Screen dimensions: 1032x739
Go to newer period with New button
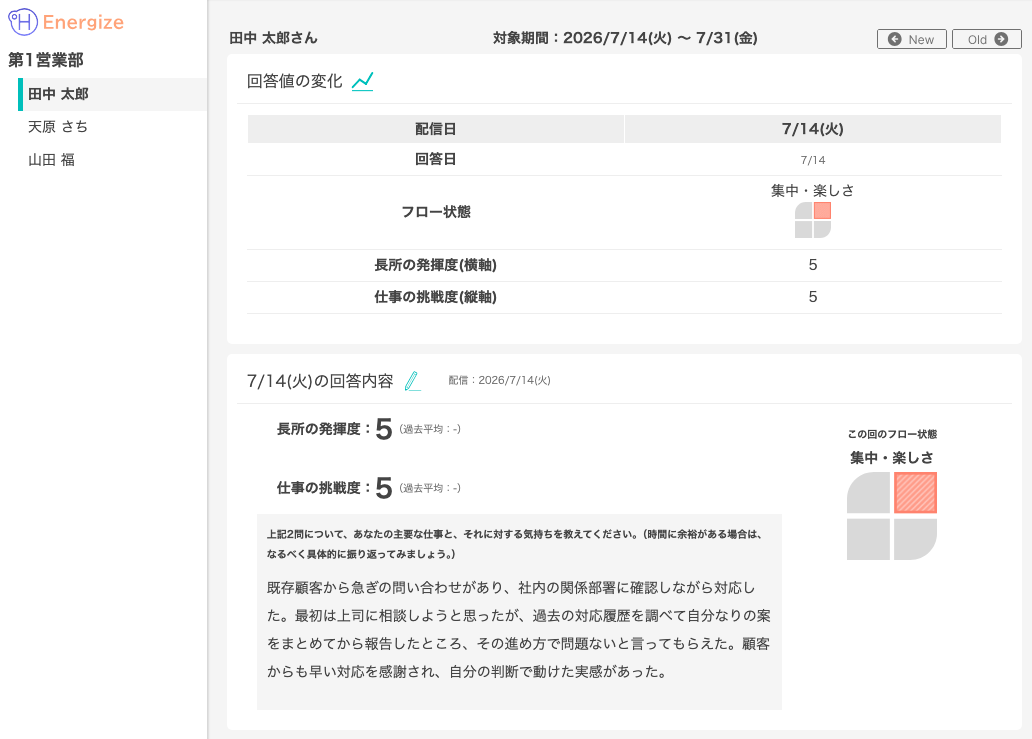click(912, 39)
